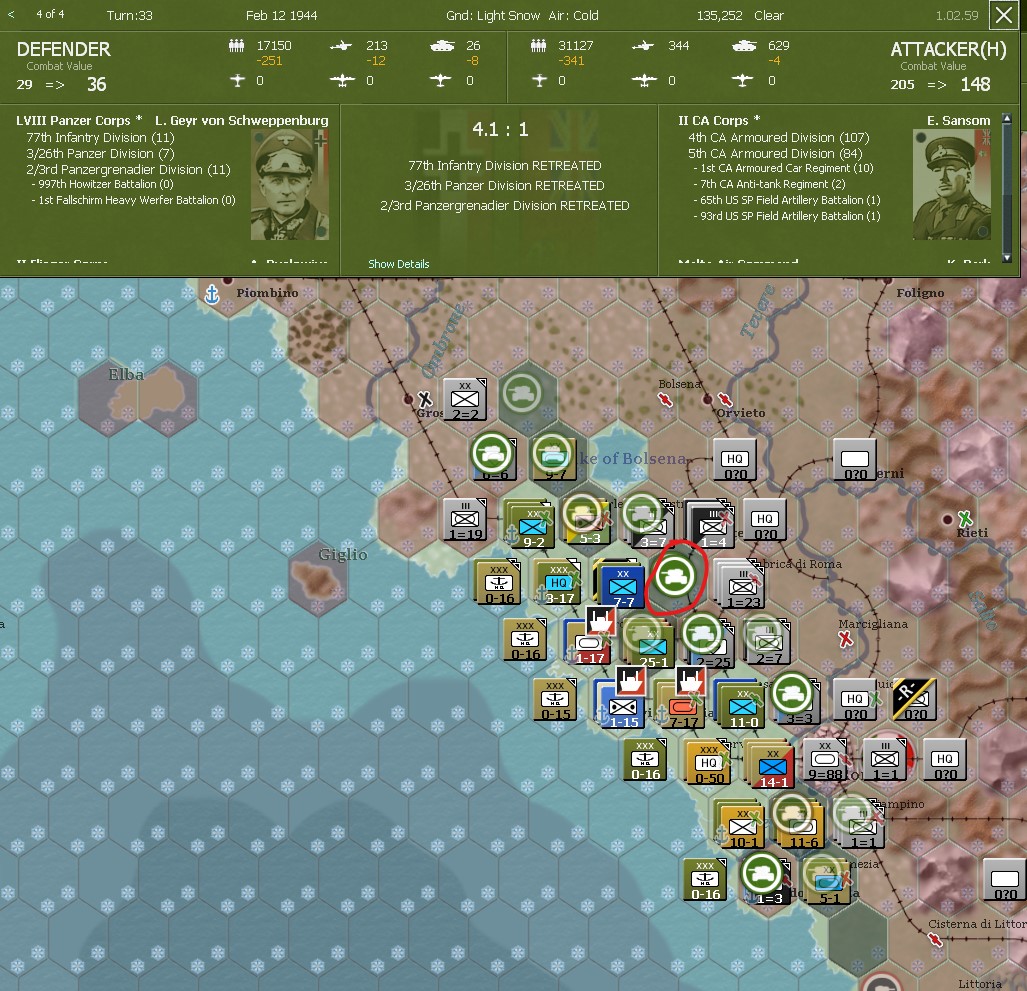Select the 11-0 infantry division counter
Image resolution: width=1027 pixels, height=991 pixels.
click(742, 707)
